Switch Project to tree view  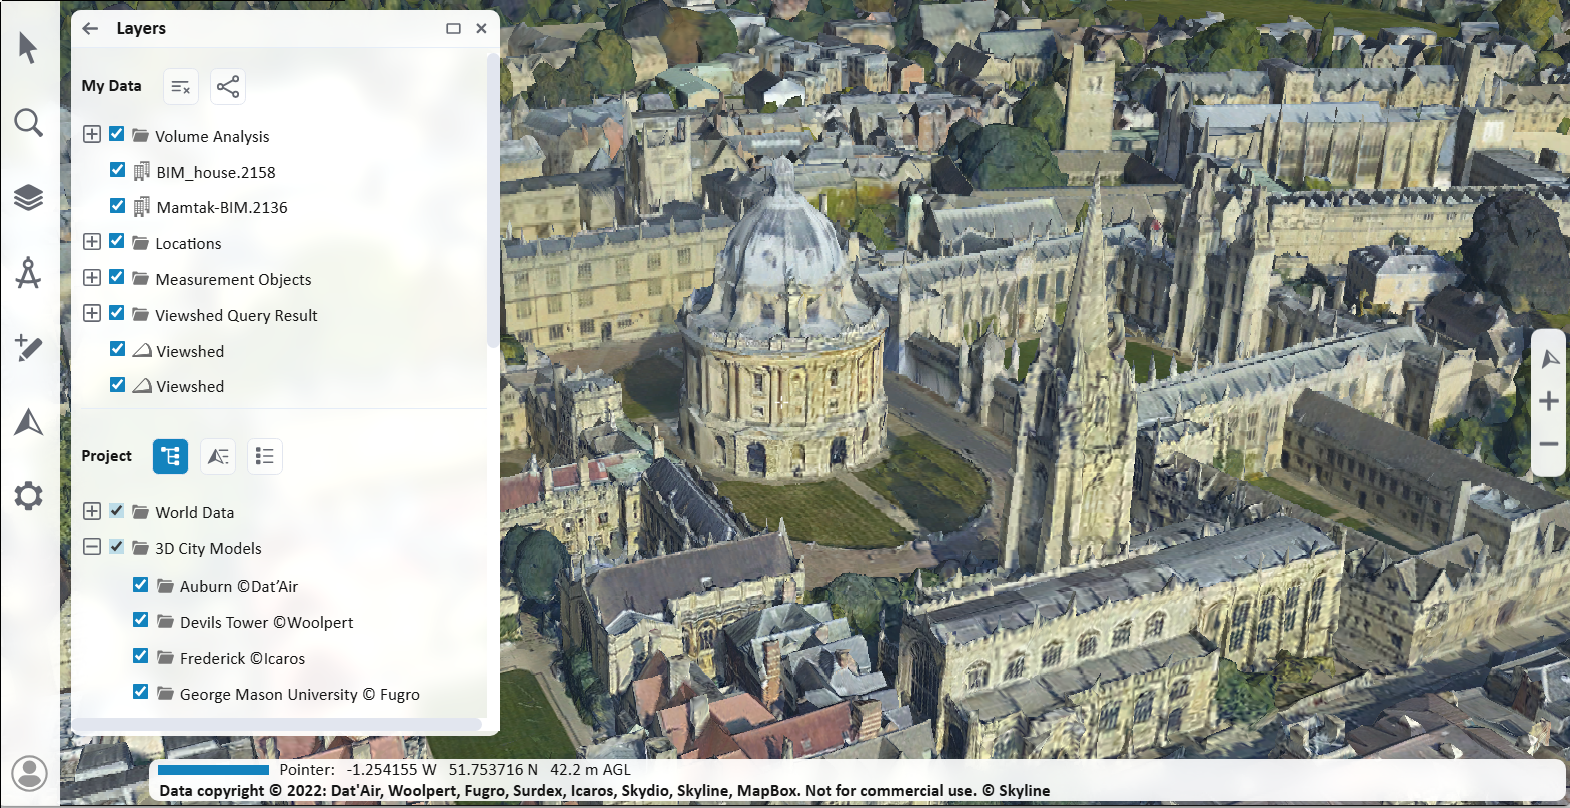(171, 456)
